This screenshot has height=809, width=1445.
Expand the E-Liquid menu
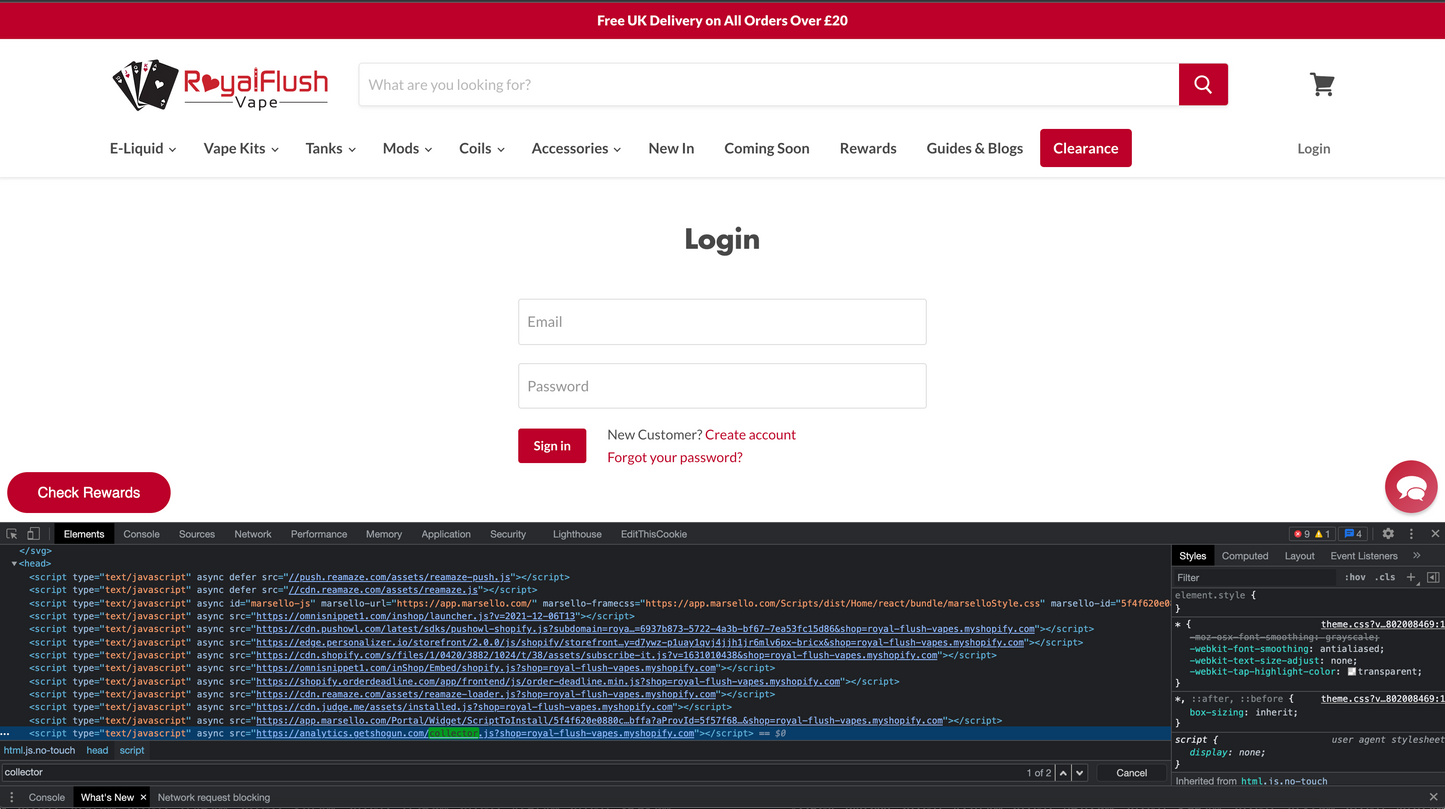point(143,148)
